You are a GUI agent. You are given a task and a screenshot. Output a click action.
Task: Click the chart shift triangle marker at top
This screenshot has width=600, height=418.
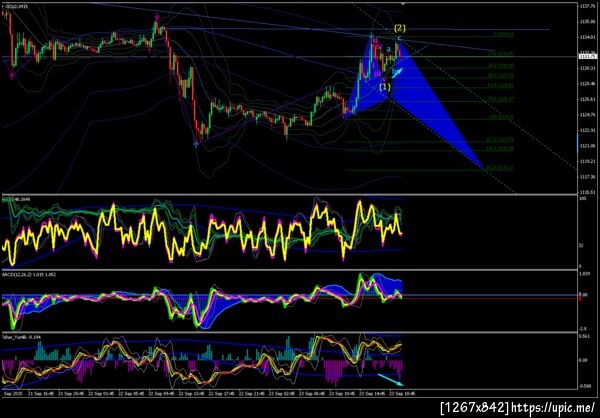[403, 3]
